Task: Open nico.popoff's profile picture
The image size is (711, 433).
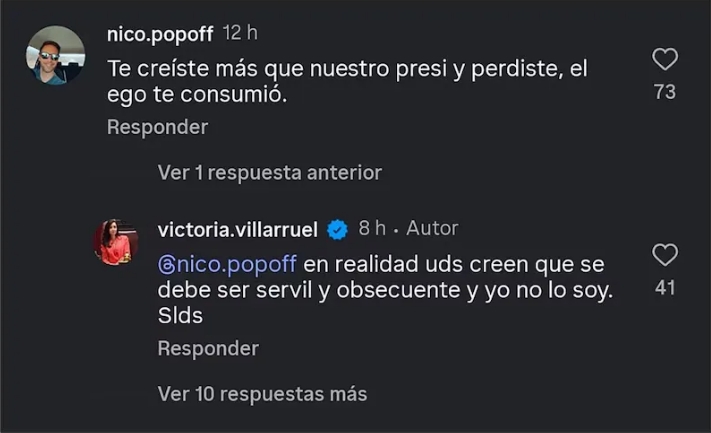Action: pos(55,55)
